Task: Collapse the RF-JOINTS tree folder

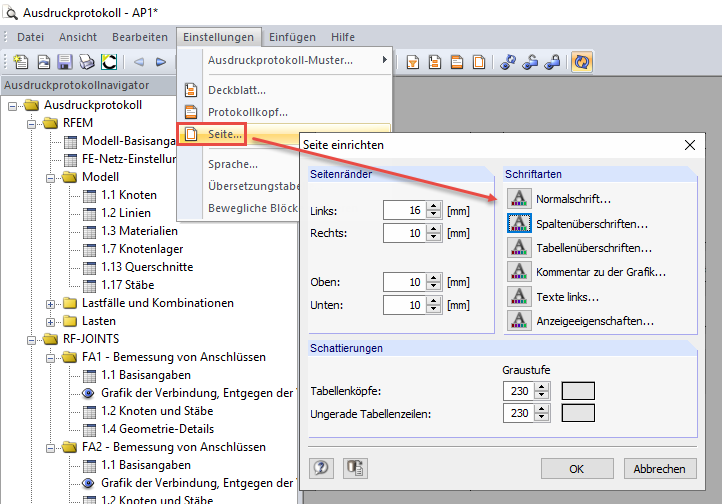Action: [31, 340]
